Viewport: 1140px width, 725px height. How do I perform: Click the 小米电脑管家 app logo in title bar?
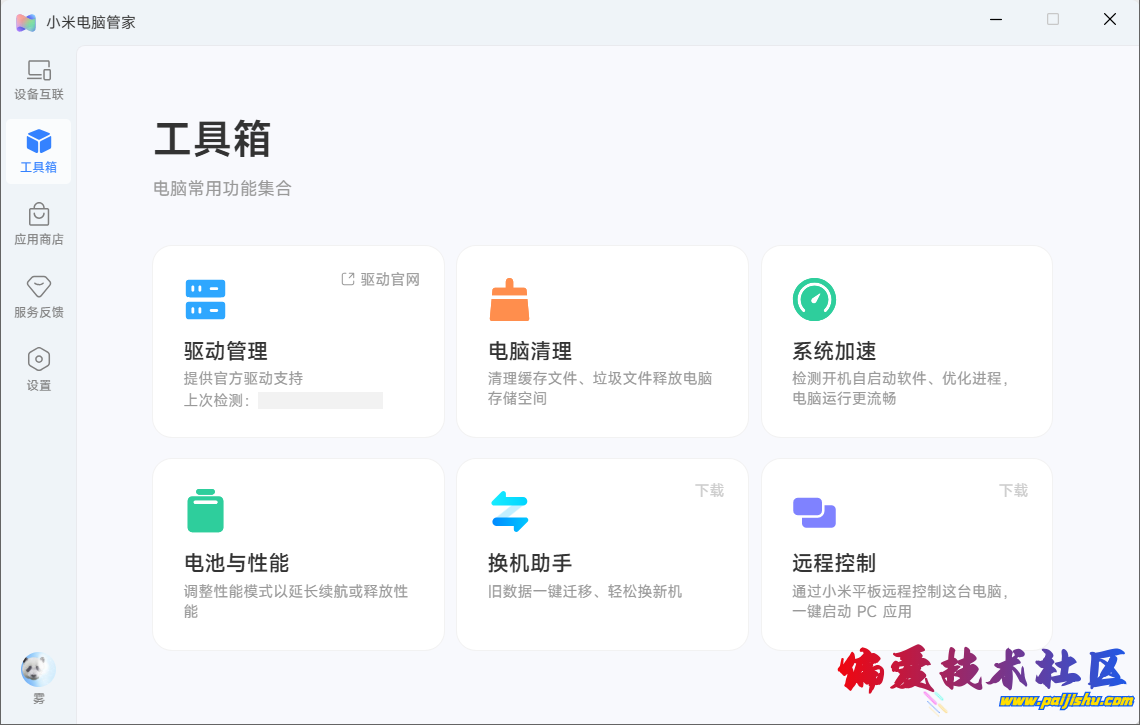tap(26, 22)
